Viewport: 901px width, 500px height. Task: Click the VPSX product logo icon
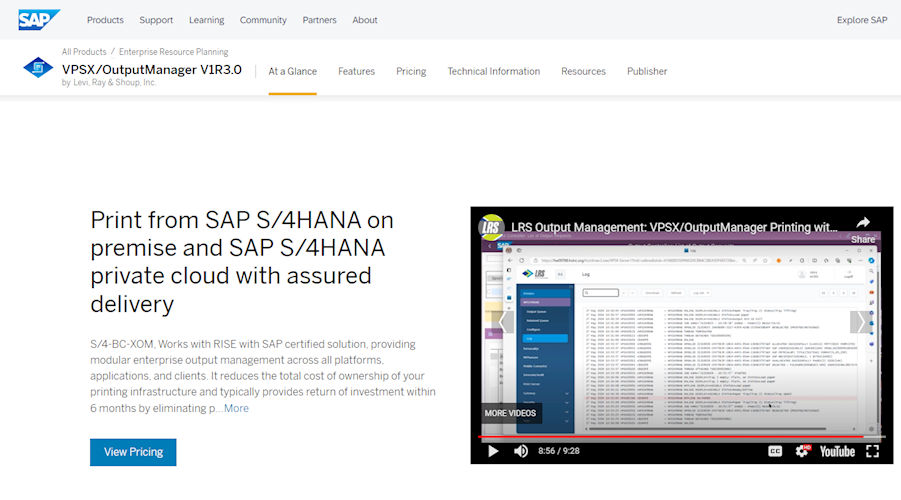[x=38, y=69]
